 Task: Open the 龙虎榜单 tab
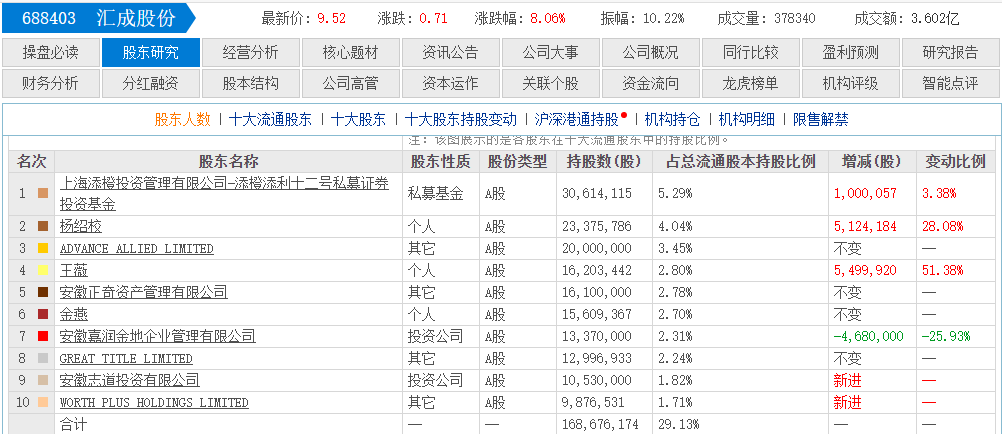(751, 84)
